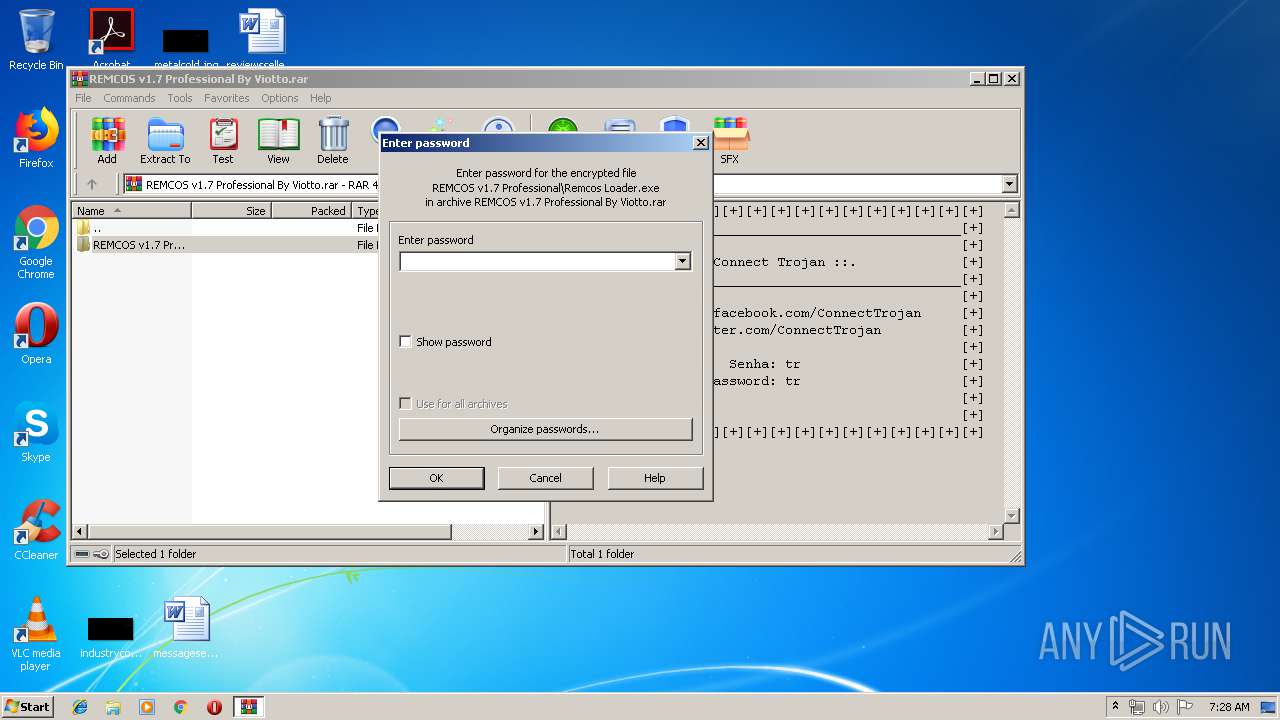Image resolution: width=1280 pixels, height=720 pixels.
Task: Open the Favorites menu
Action: (227, 98)
